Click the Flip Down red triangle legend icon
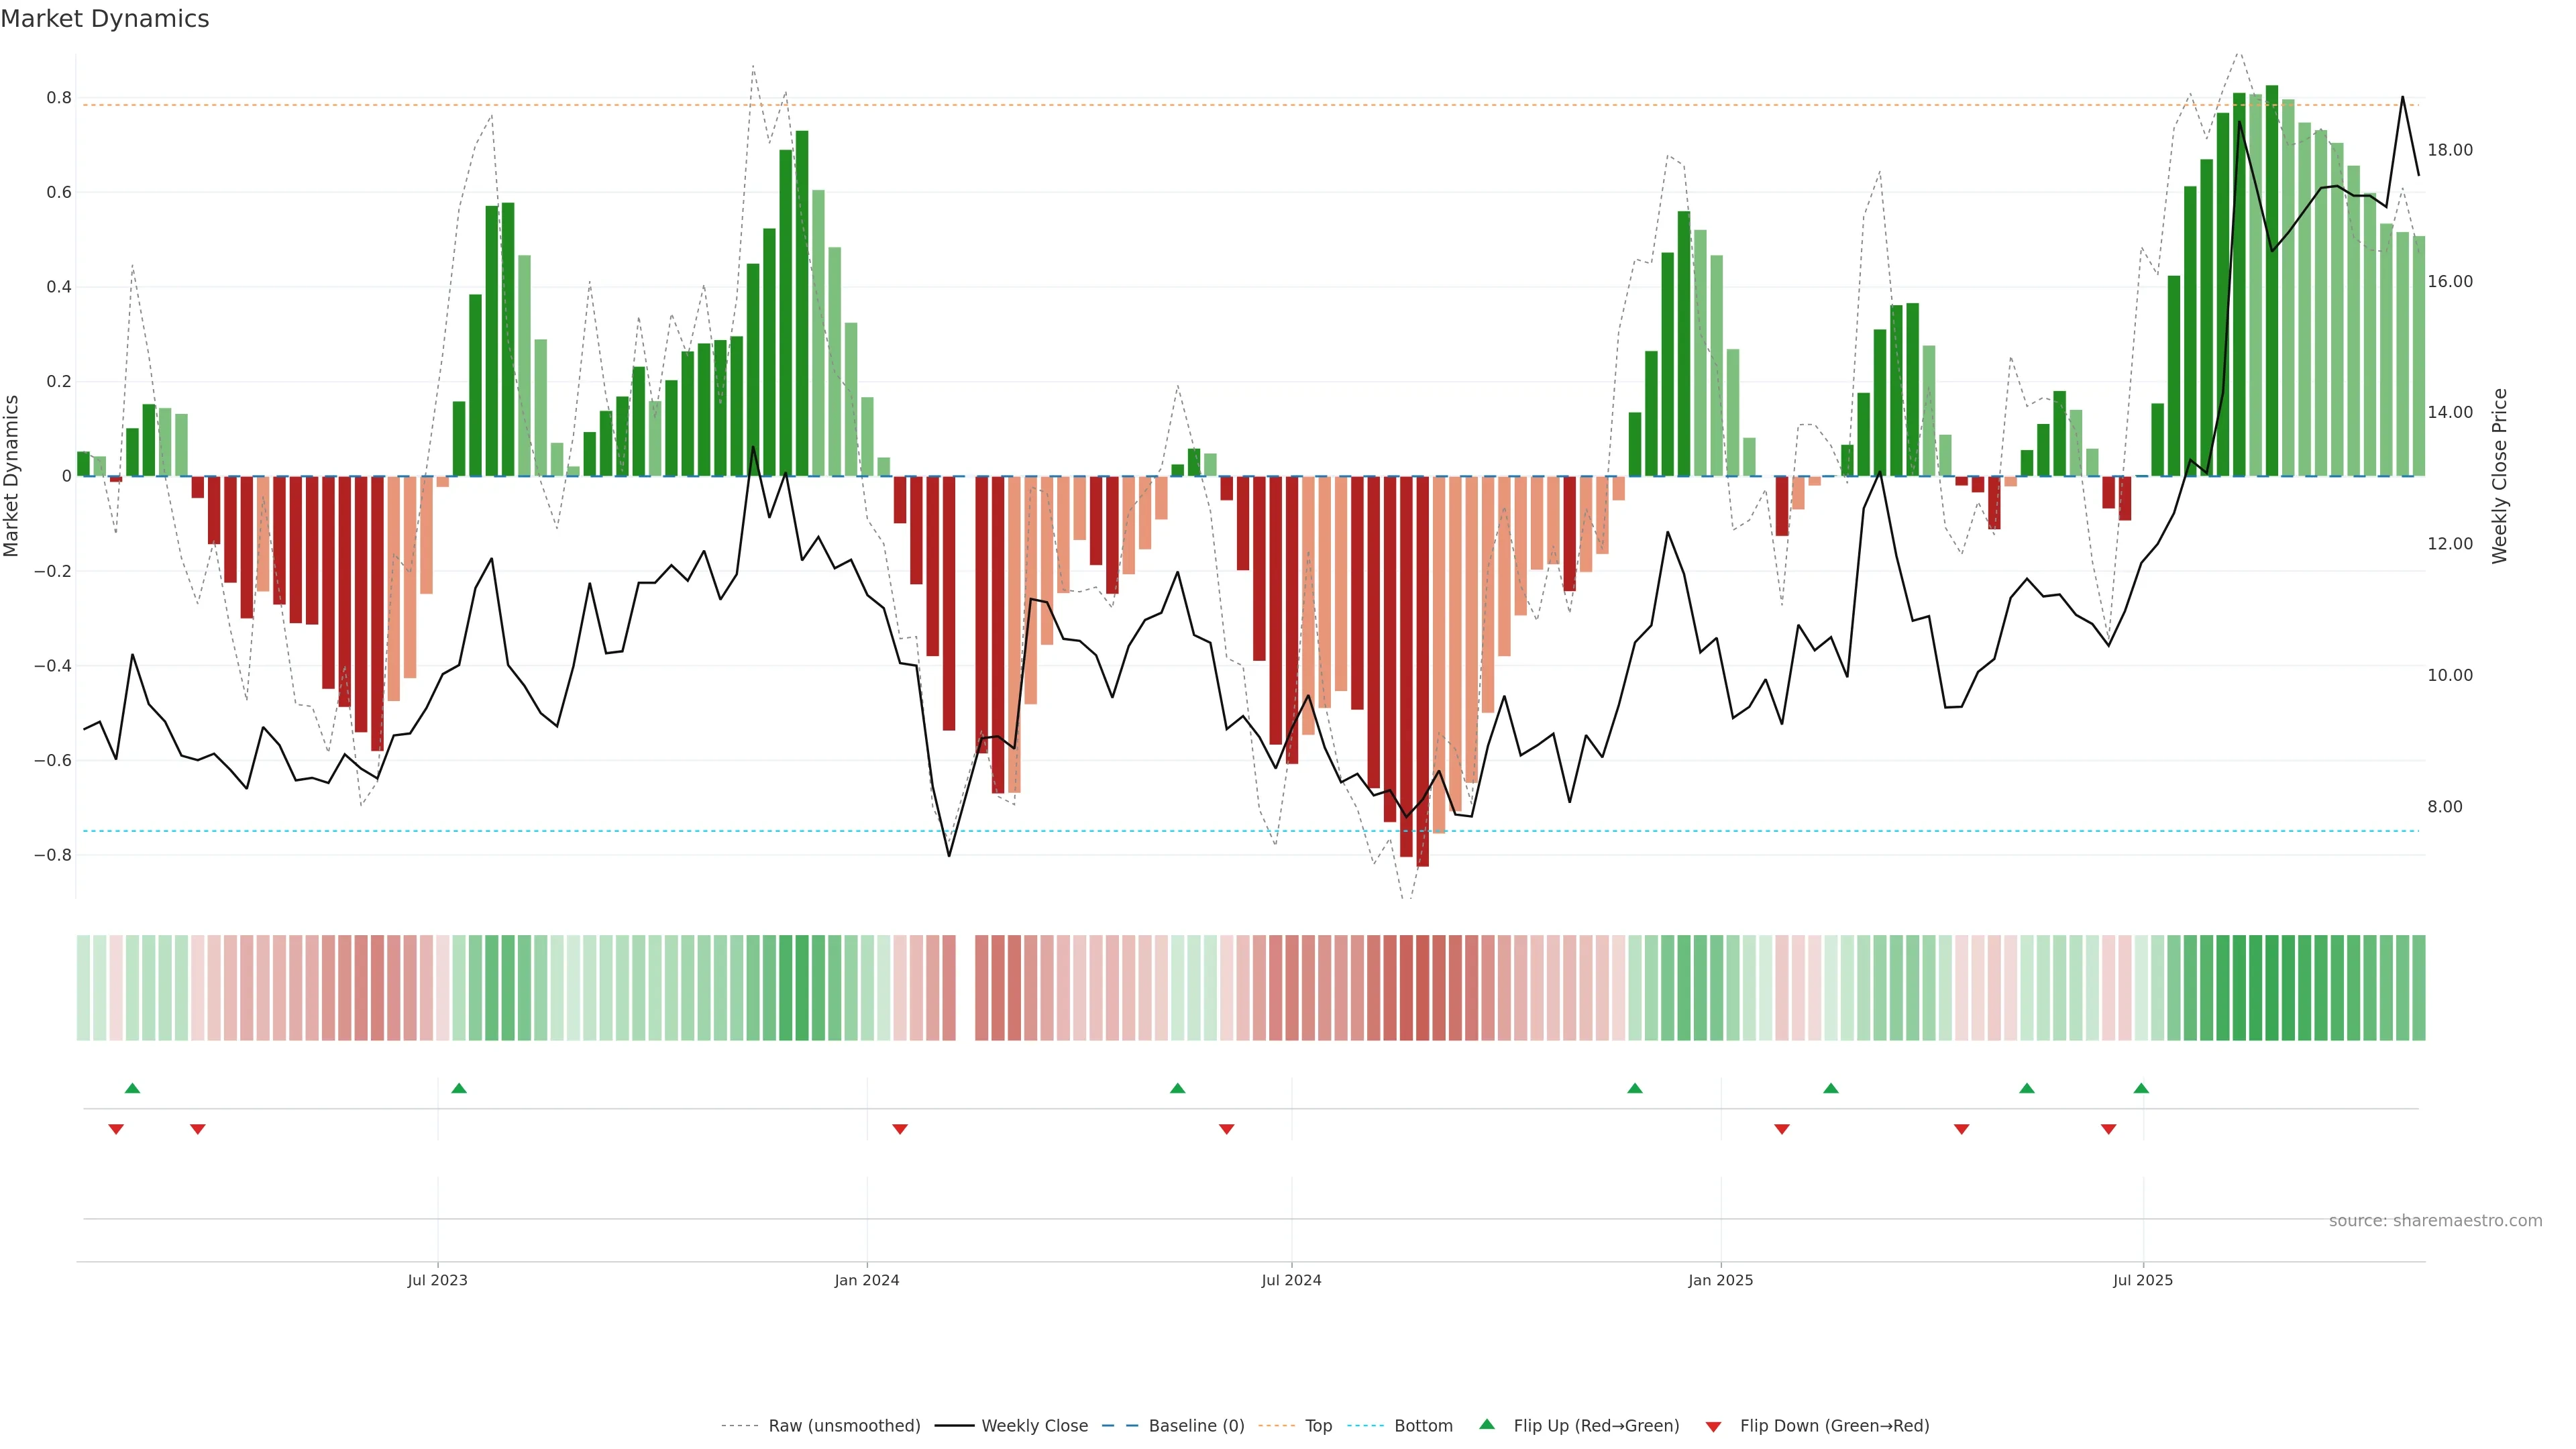This screenshot has height=1449, width=2576. [x=1713, y=1426]
